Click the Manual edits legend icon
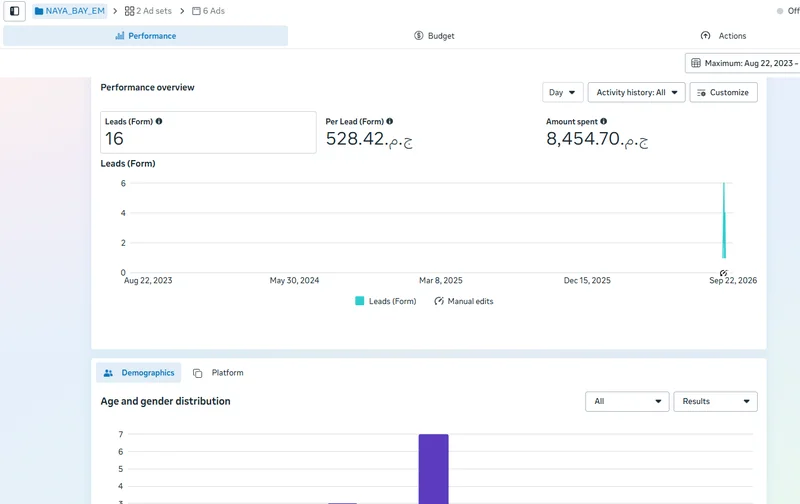The image size is (800, 504). pyautogui.click(x=439, y=301)
